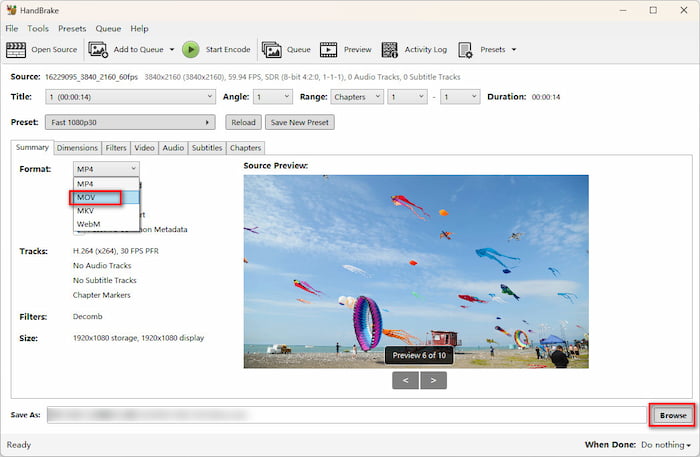Click Save New Preset button

pos(300,122)
